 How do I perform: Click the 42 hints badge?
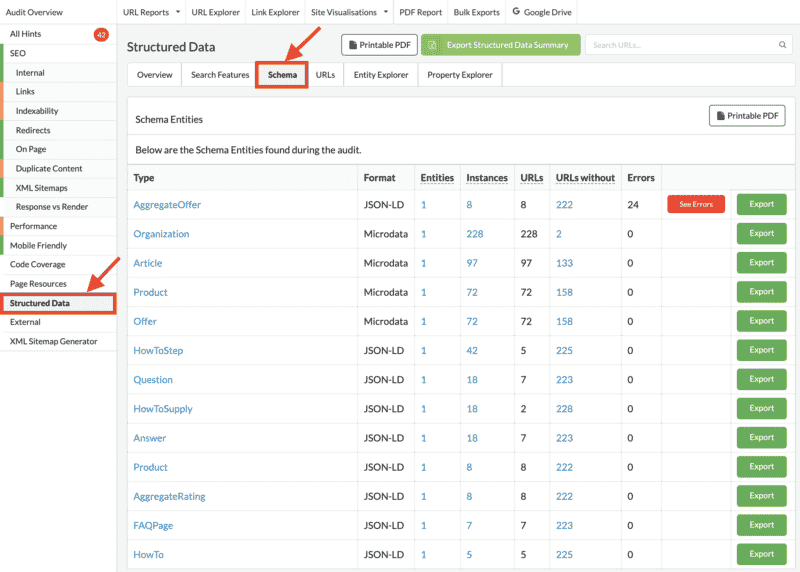101,35
